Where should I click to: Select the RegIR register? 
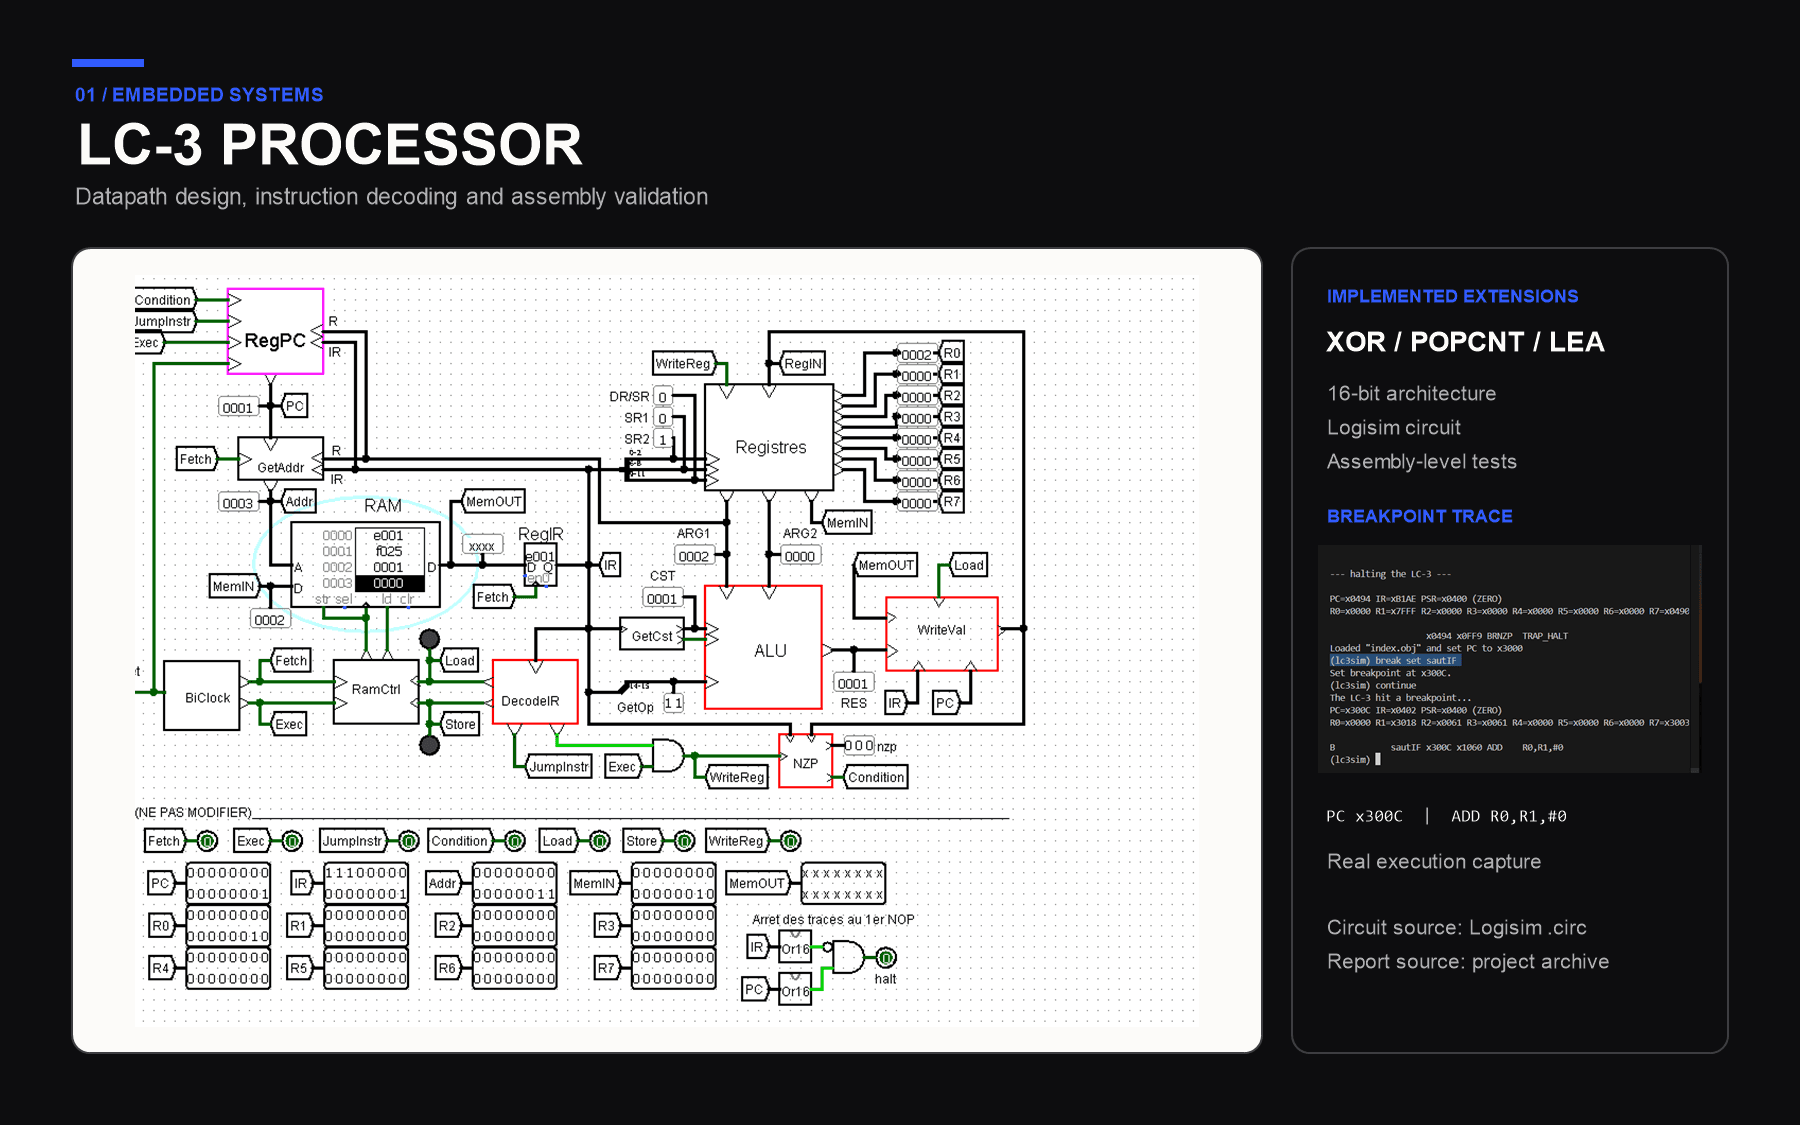[541, 565]
